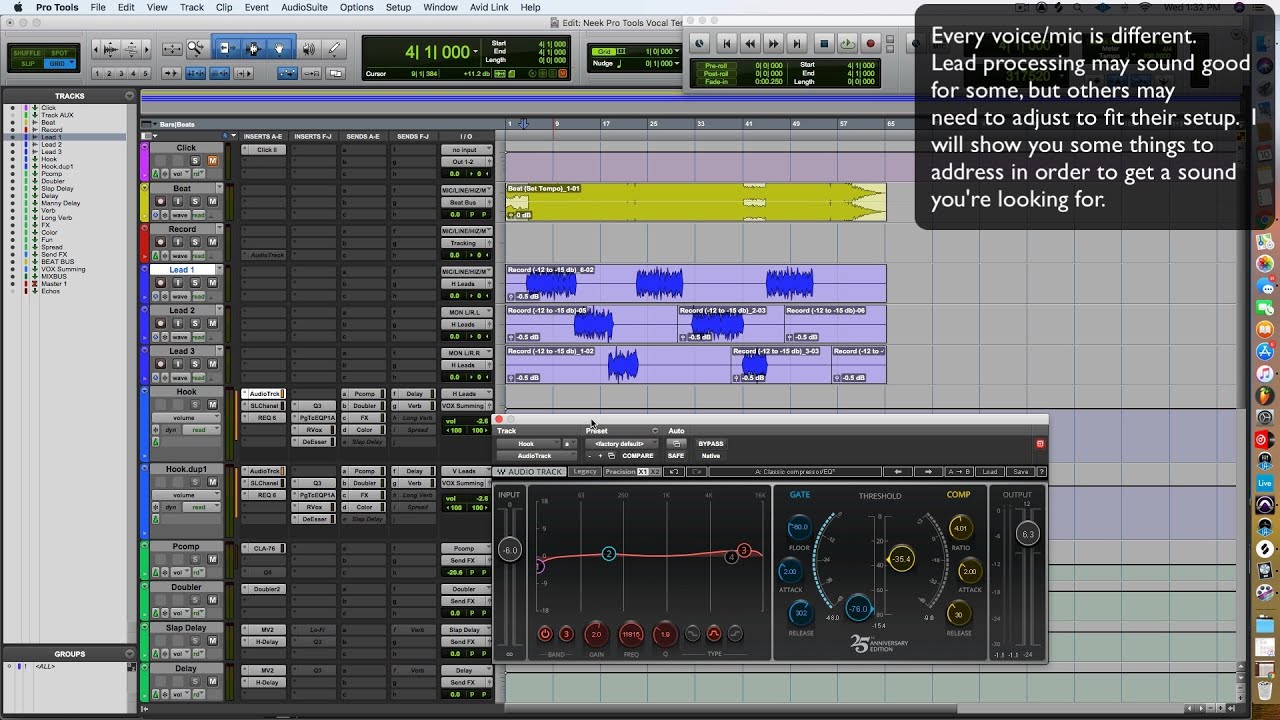
Task: Open the factory default preset dropdown
Action: (x=622, y=444)
